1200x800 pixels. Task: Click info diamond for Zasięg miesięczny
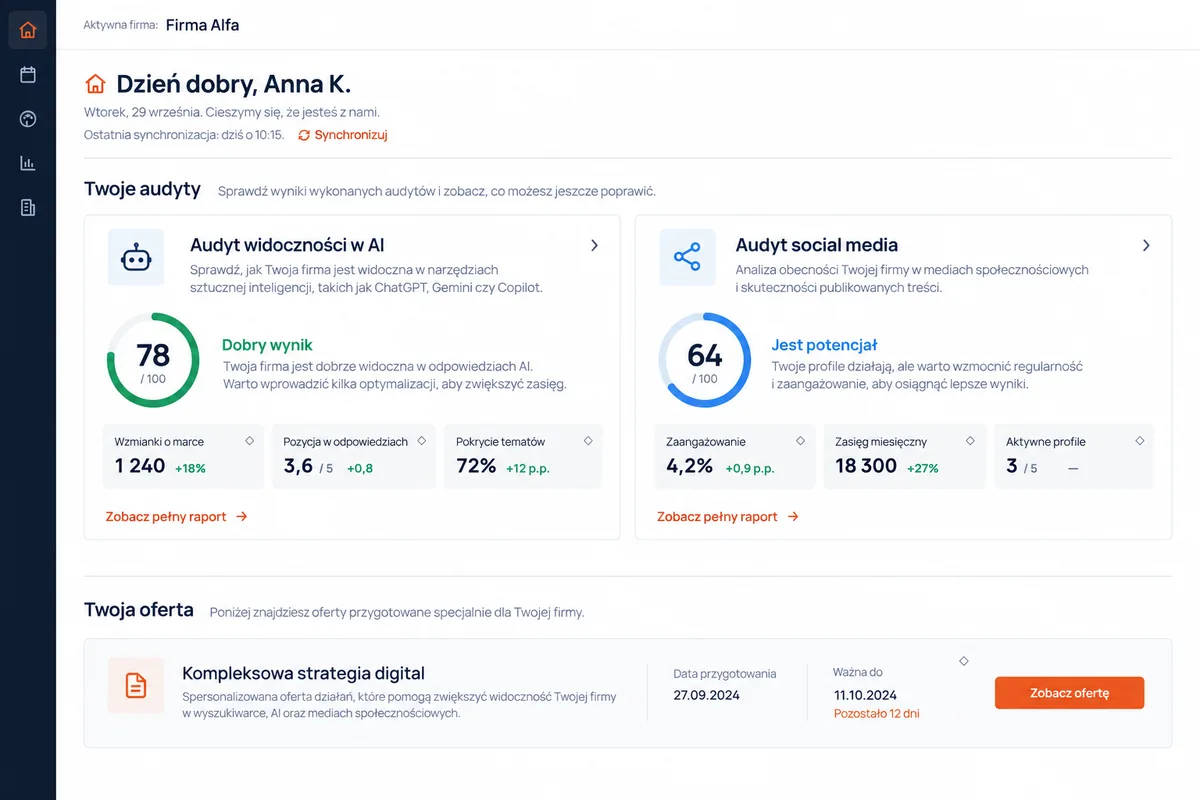(x=970, y=440)
